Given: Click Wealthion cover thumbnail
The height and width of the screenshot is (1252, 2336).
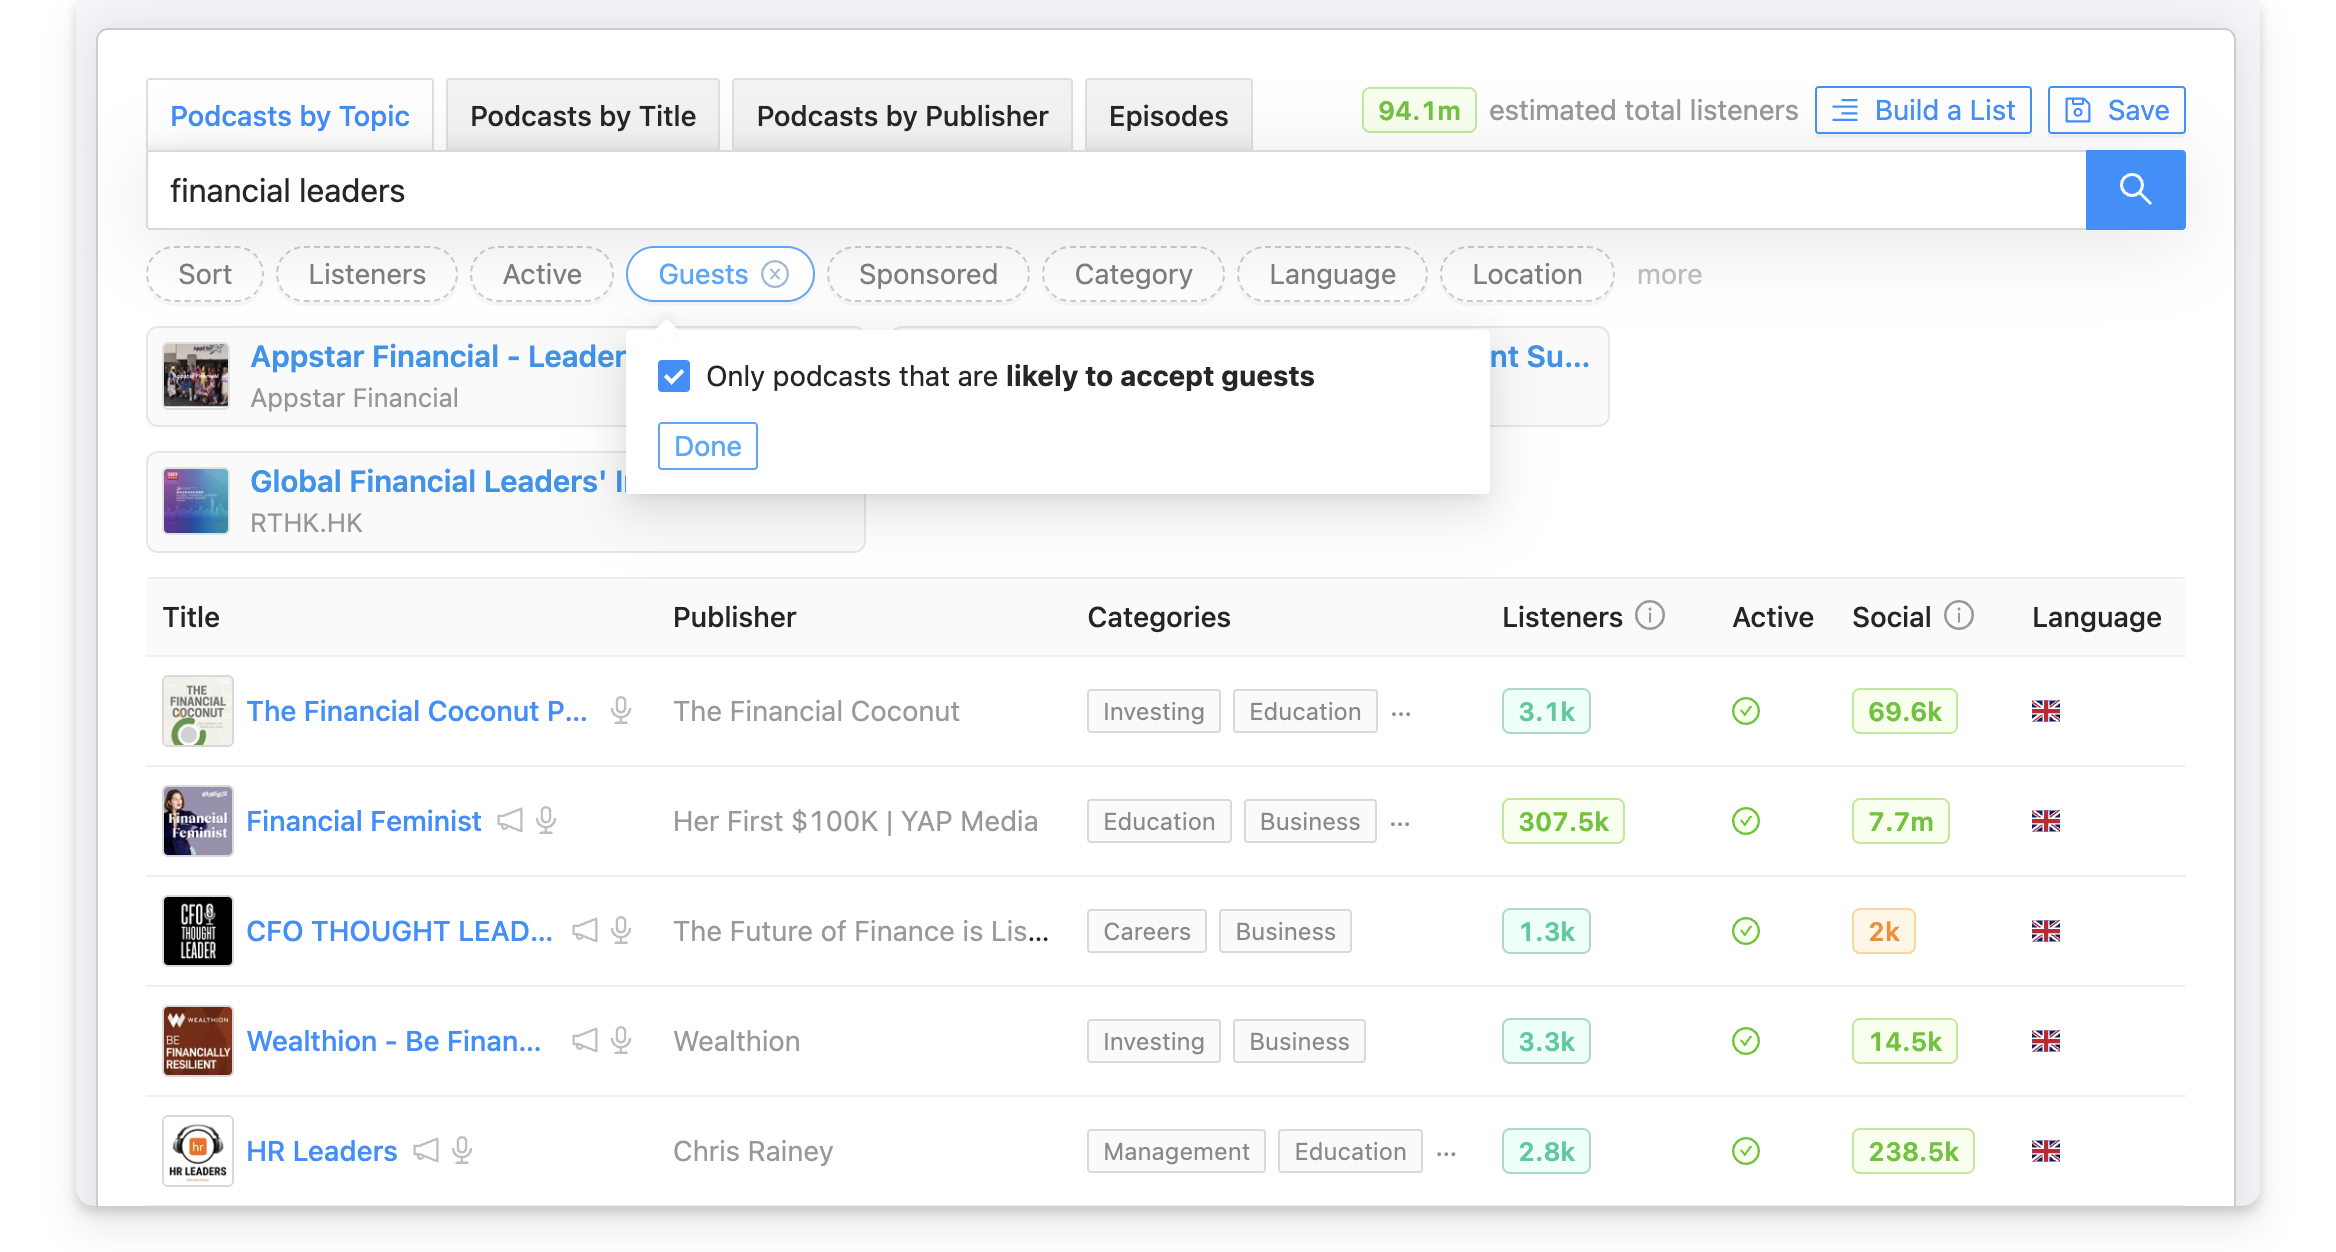Looking at the screenshot, I should pyautogui.click(x=198, y=1041).
